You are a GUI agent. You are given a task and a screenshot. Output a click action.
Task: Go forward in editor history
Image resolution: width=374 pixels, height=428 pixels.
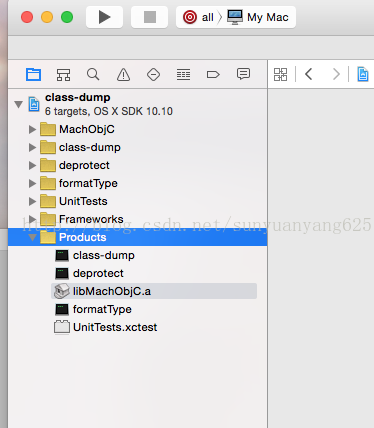click(336, 74)
